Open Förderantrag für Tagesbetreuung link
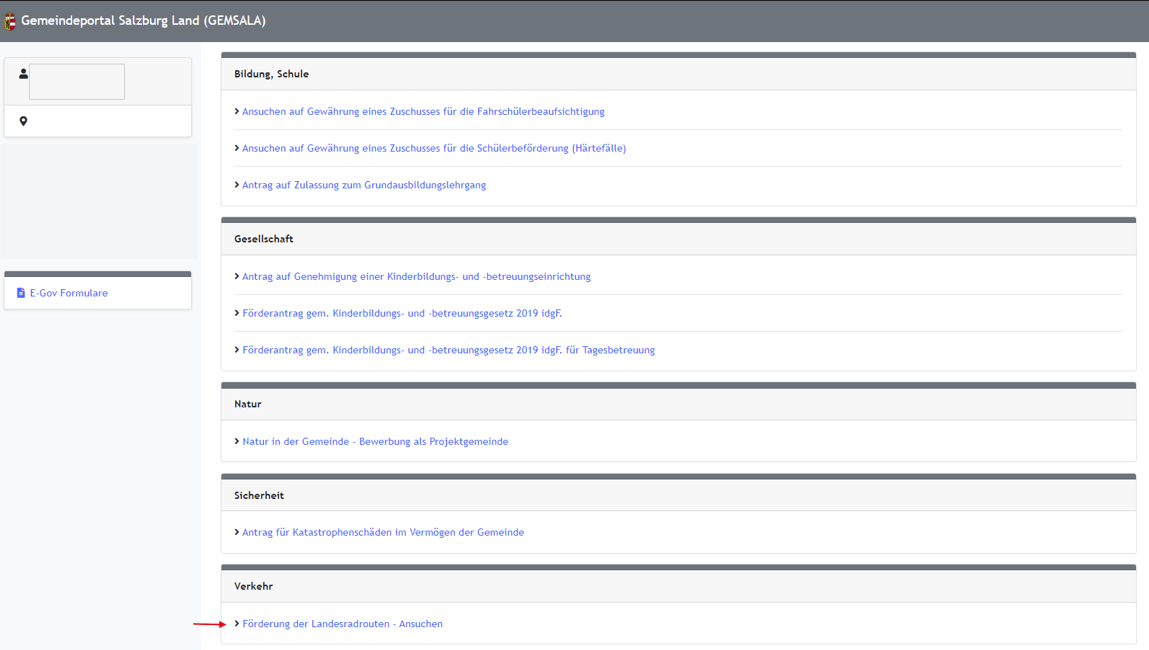1149x650 pixels. [448, 350]
